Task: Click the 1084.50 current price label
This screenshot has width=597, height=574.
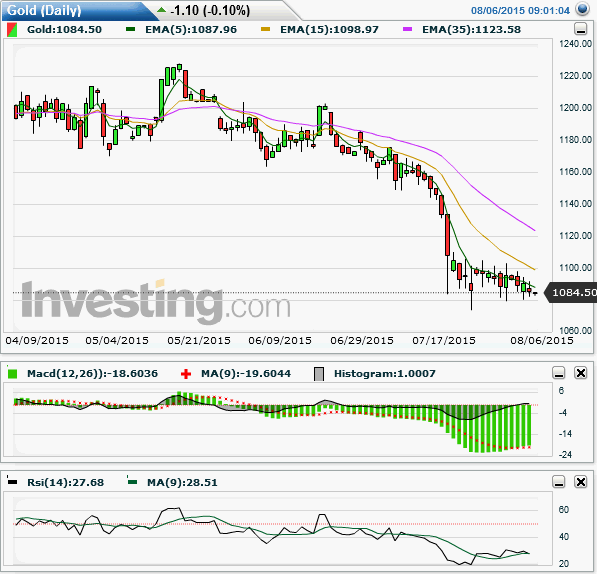Action: (x=572, y=292)
